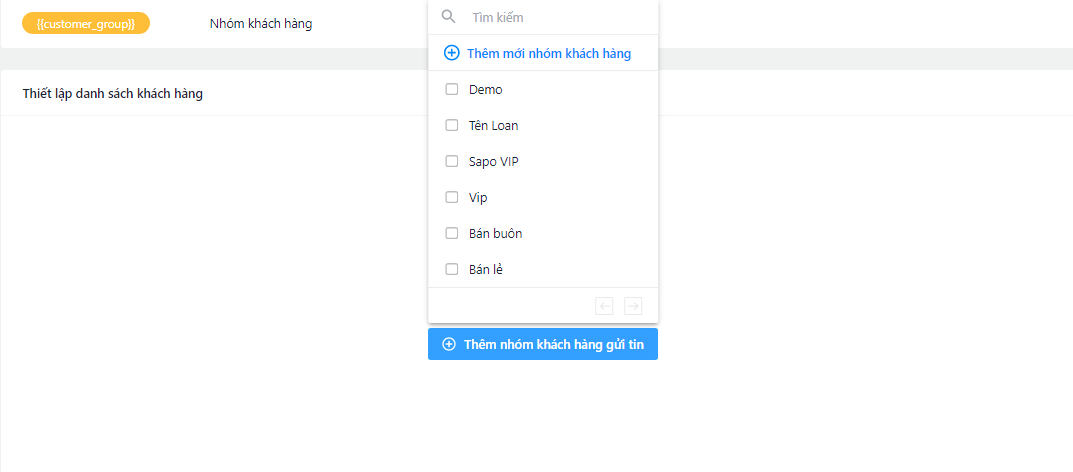Open the Thêm mới nhóm khách hàng link

click(x=549, y=53)
